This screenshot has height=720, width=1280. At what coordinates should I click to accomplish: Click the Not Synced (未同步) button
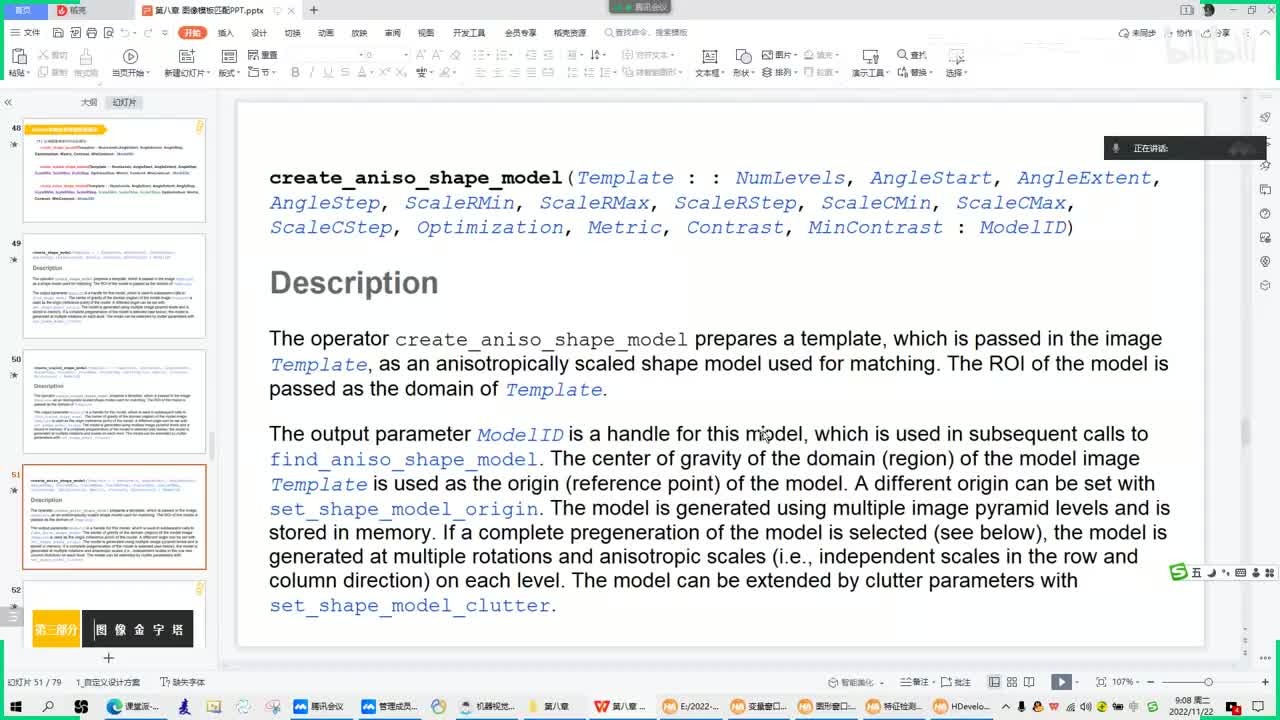pyautogui.click(x=1138, y=33)
